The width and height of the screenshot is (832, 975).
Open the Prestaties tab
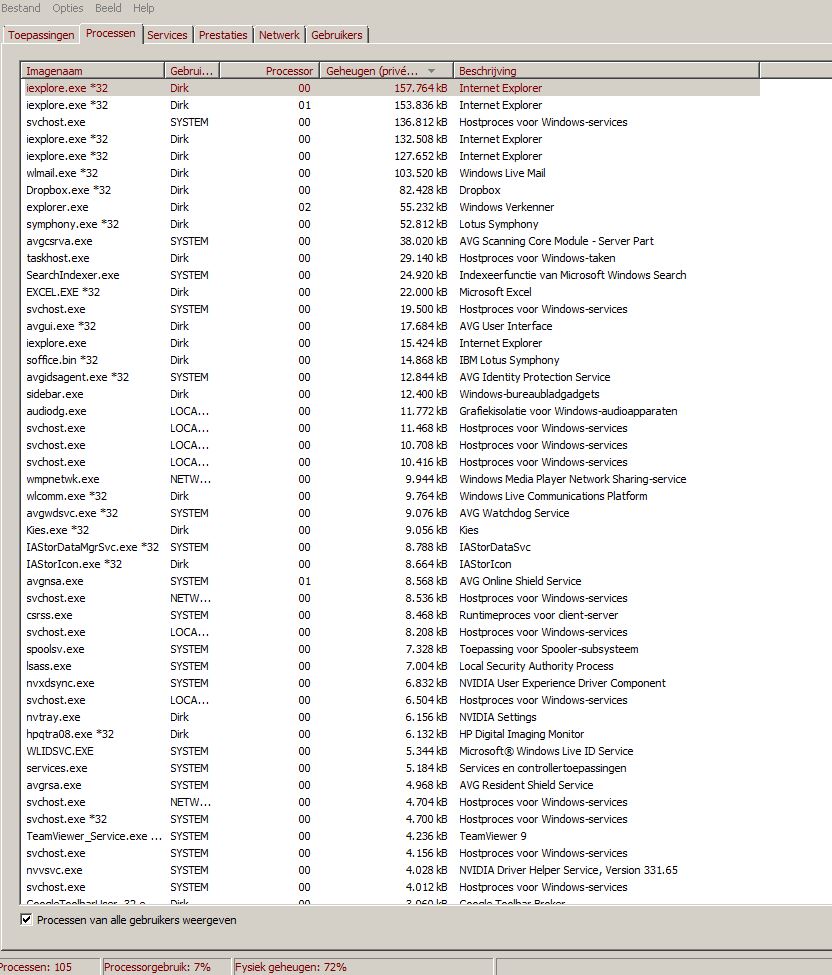[223, 35]
